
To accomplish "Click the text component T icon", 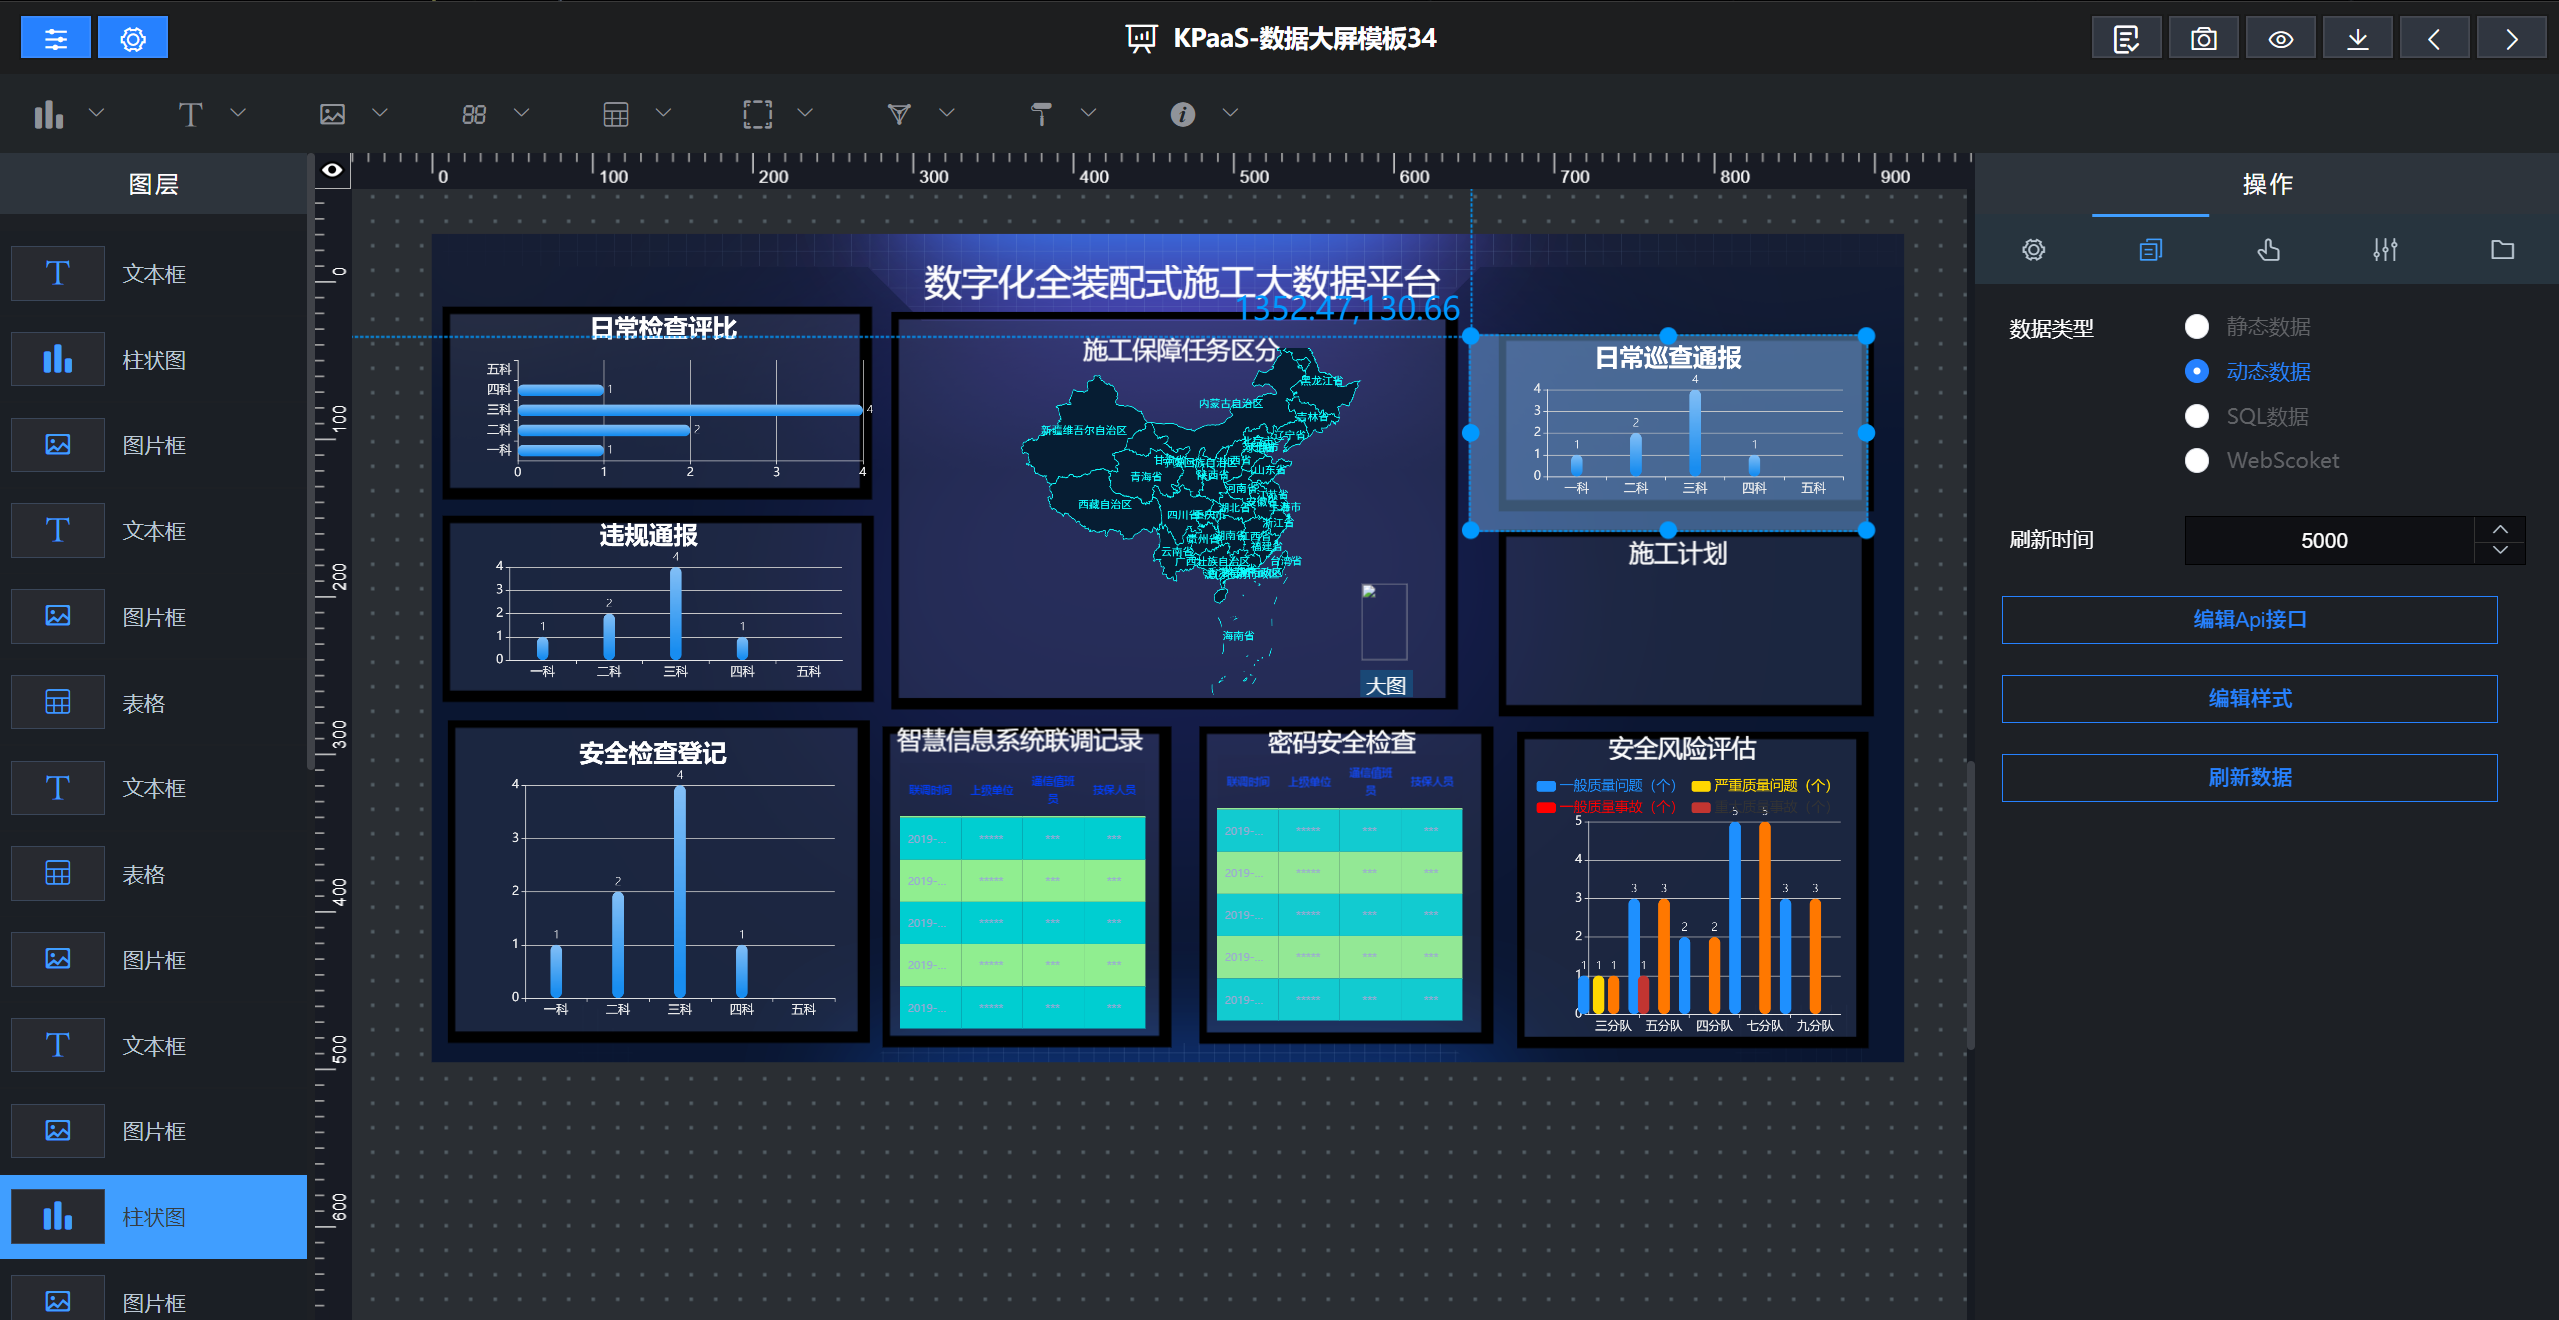I will click(190, 114).
